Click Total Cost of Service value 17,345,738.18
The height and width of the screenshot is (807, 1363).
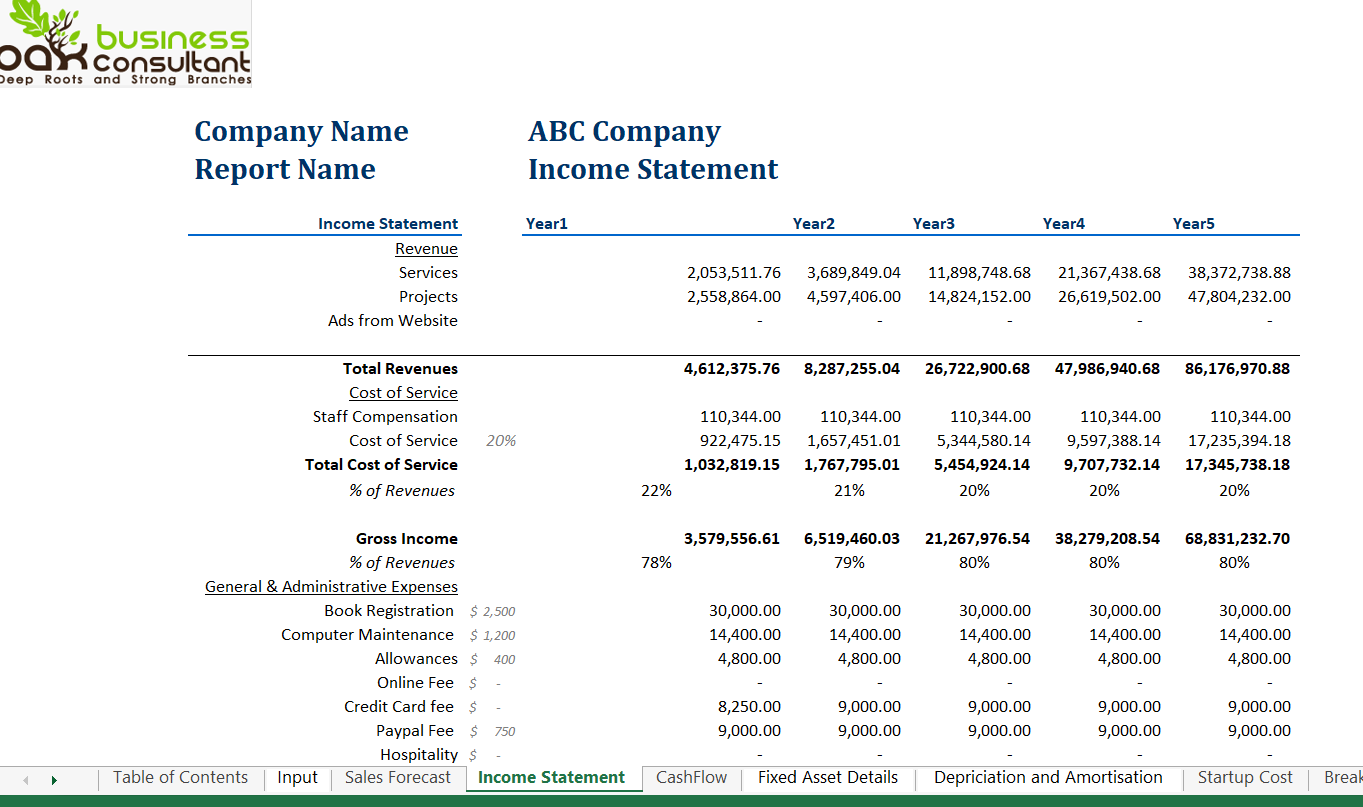[x=1237, y=465]
